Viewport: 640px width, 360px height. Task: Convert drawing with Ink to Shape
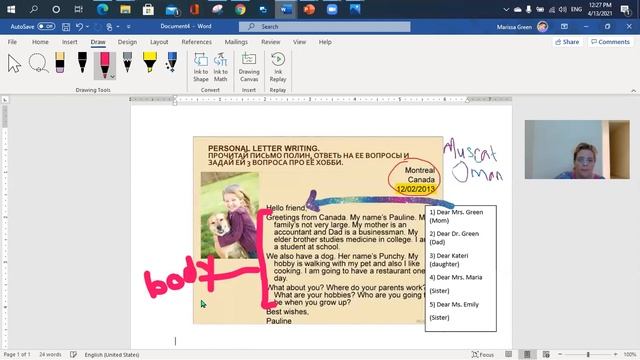(201, 67)
